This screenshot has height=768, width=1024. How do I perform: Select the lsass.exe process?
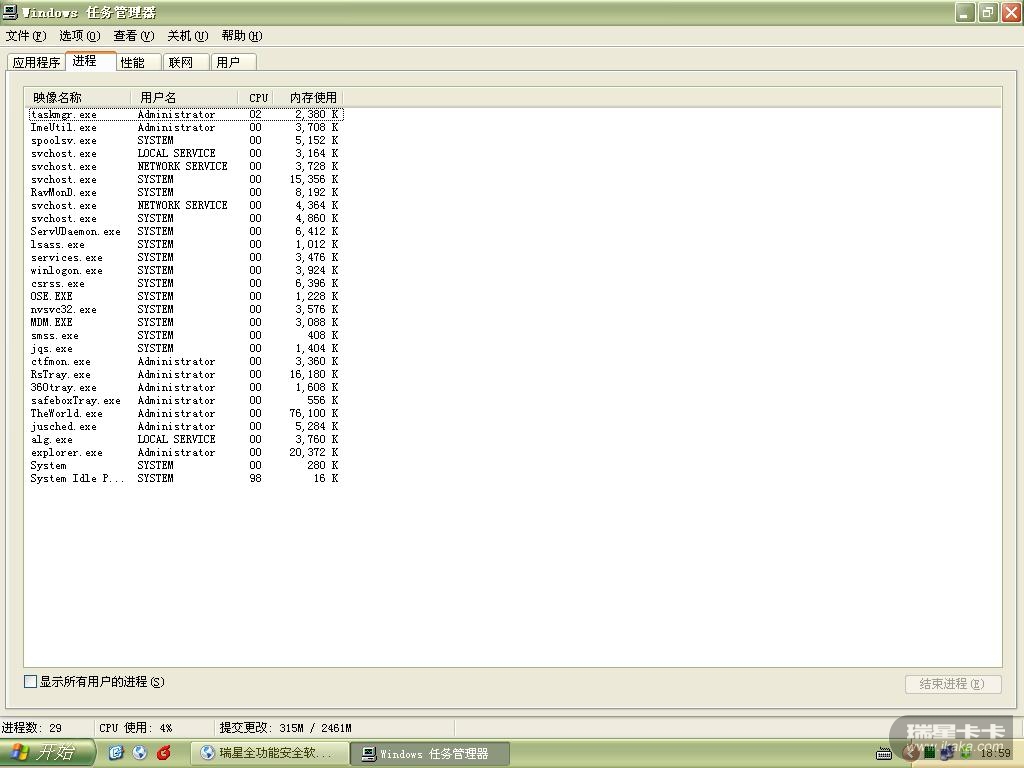(x=186, y=244)
